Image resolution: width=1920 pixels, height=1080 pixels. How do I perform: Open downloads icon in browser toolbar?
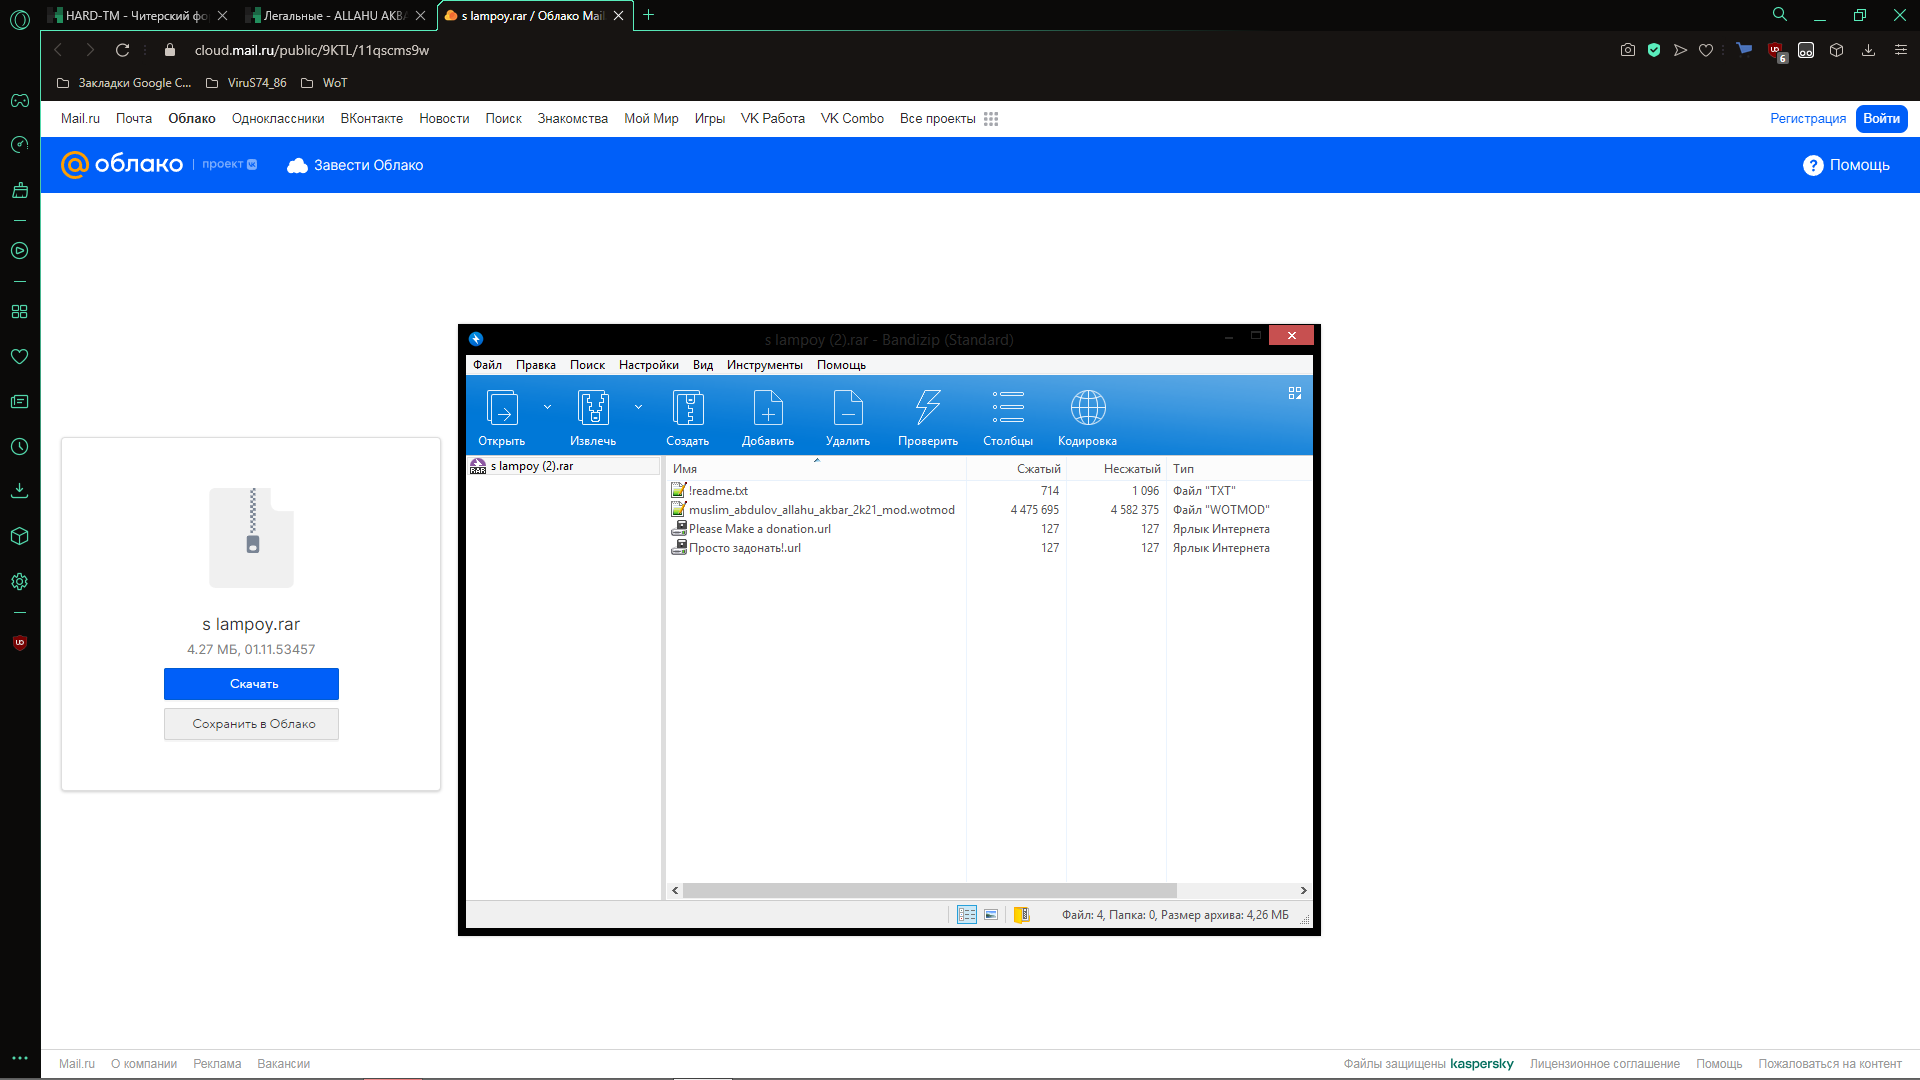tap(1868, 50)
